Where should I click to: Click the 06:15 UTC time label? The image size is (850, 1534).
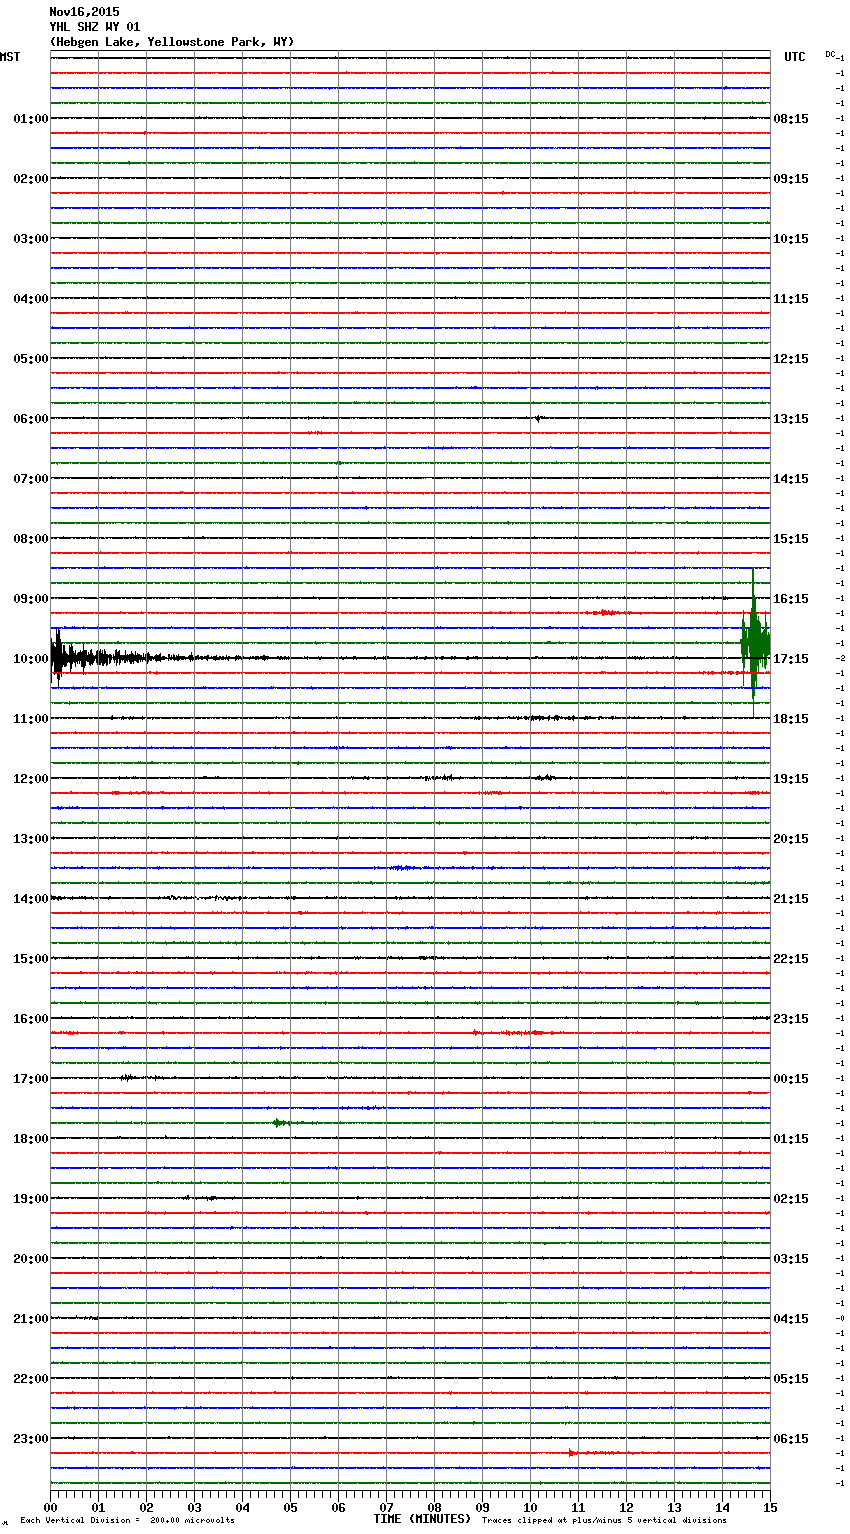click(791, 1439)
